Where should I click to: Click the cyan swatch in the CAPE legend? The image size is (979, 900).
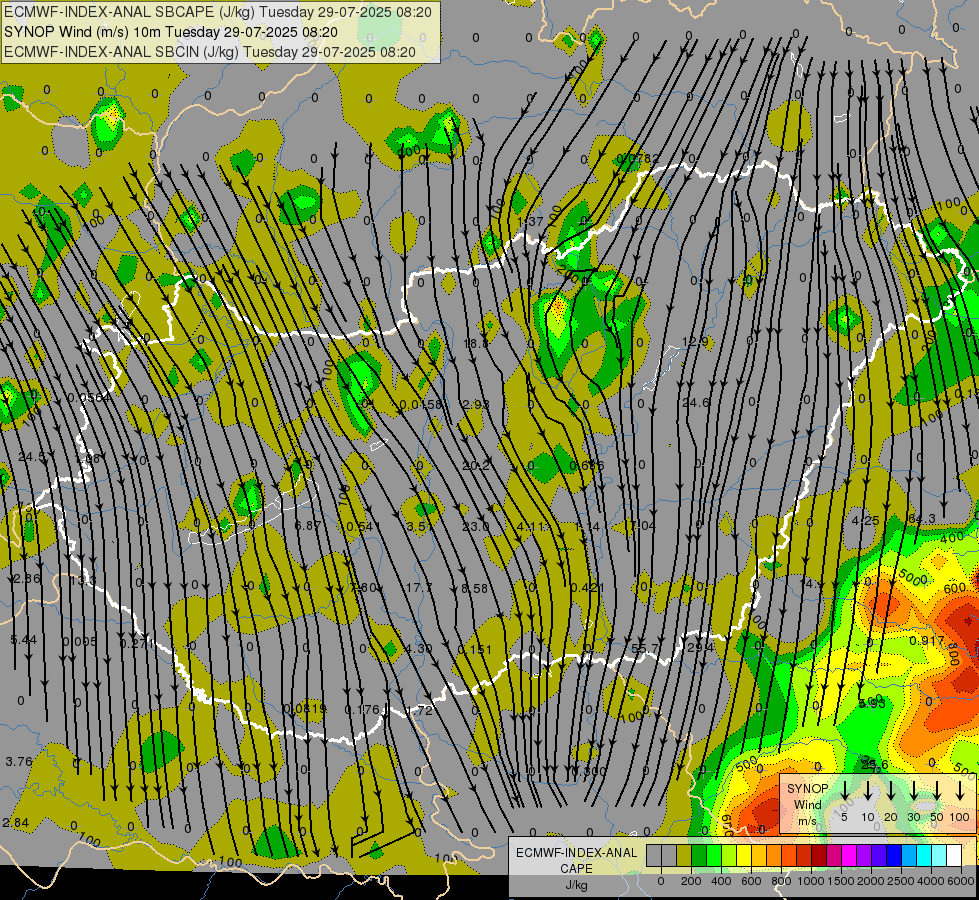pos(923,855)
